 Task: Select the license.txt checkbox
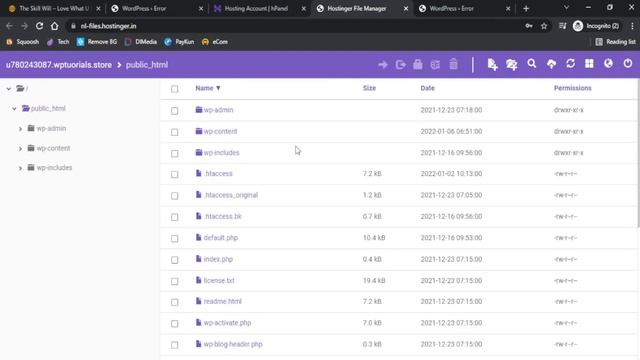pos(175,281)
